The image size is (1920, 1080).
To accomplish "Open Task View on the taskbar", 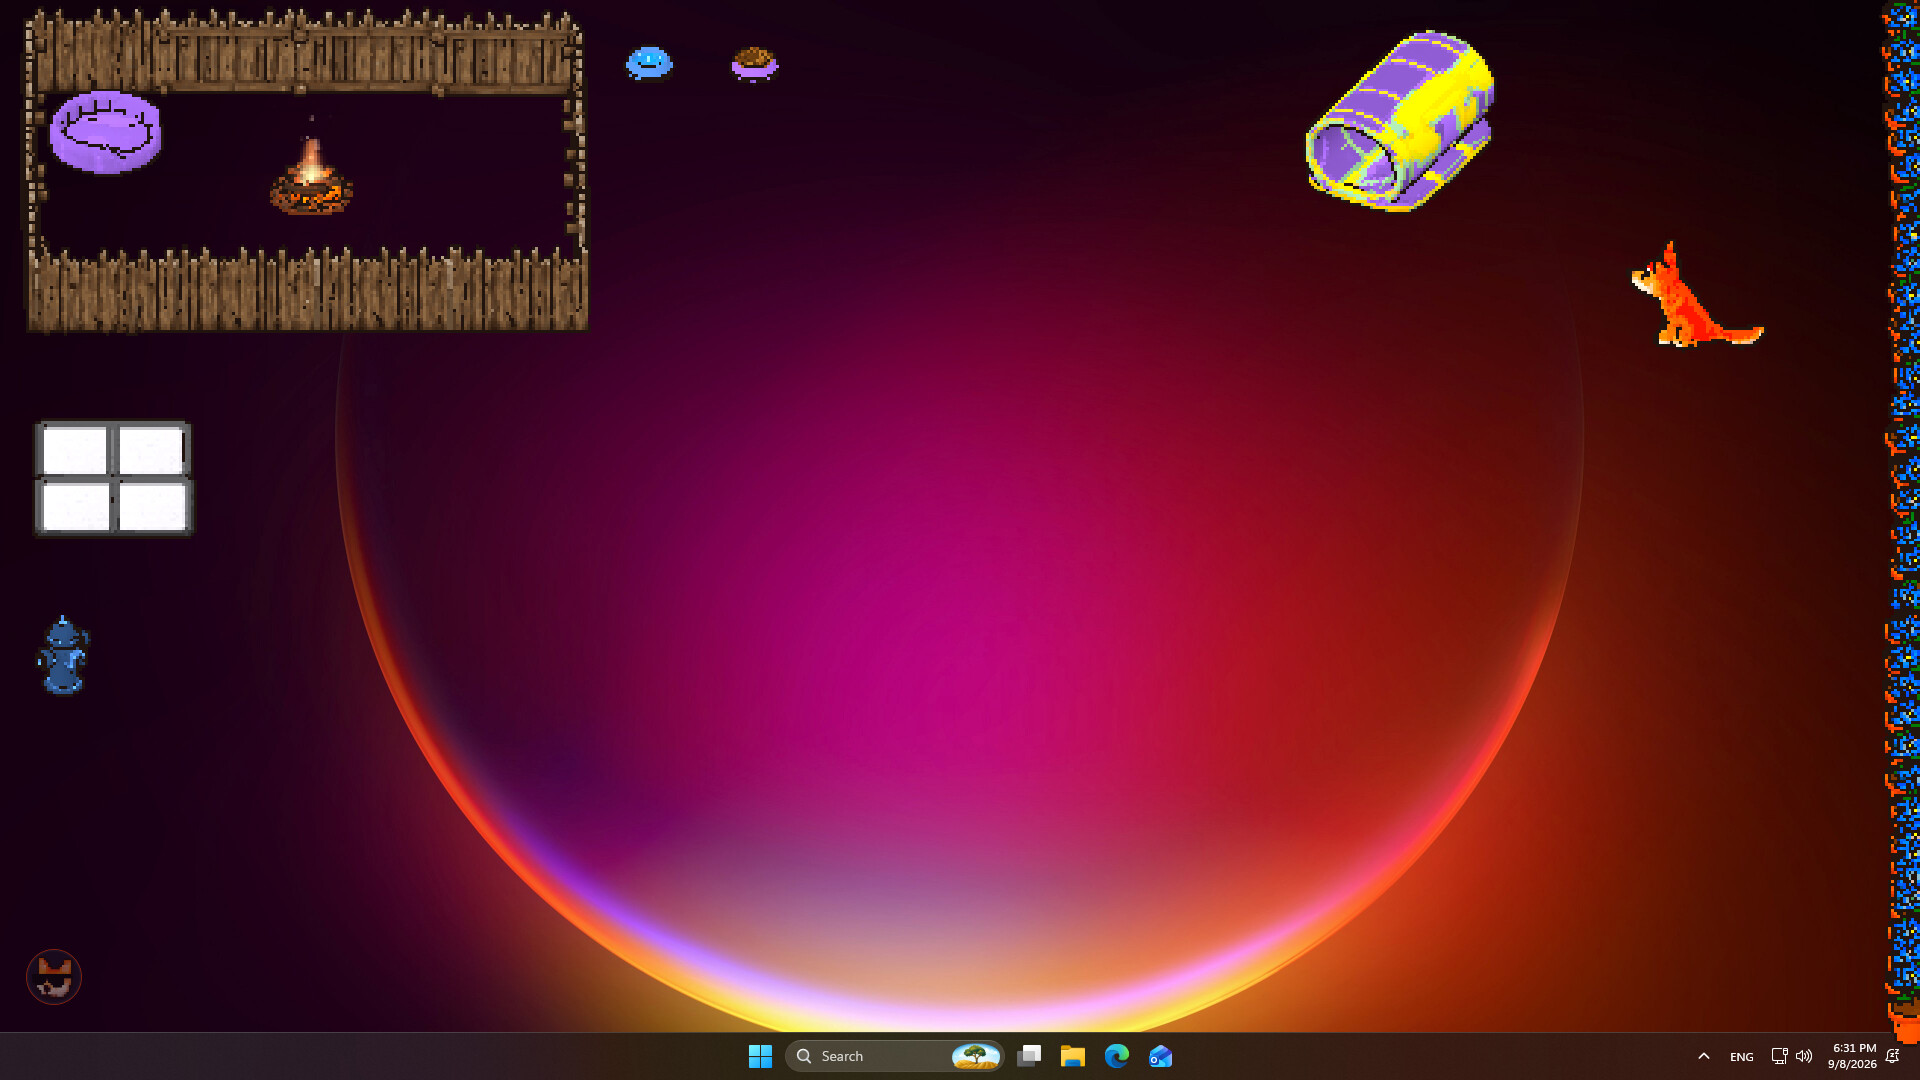I will (1029, 1056).
